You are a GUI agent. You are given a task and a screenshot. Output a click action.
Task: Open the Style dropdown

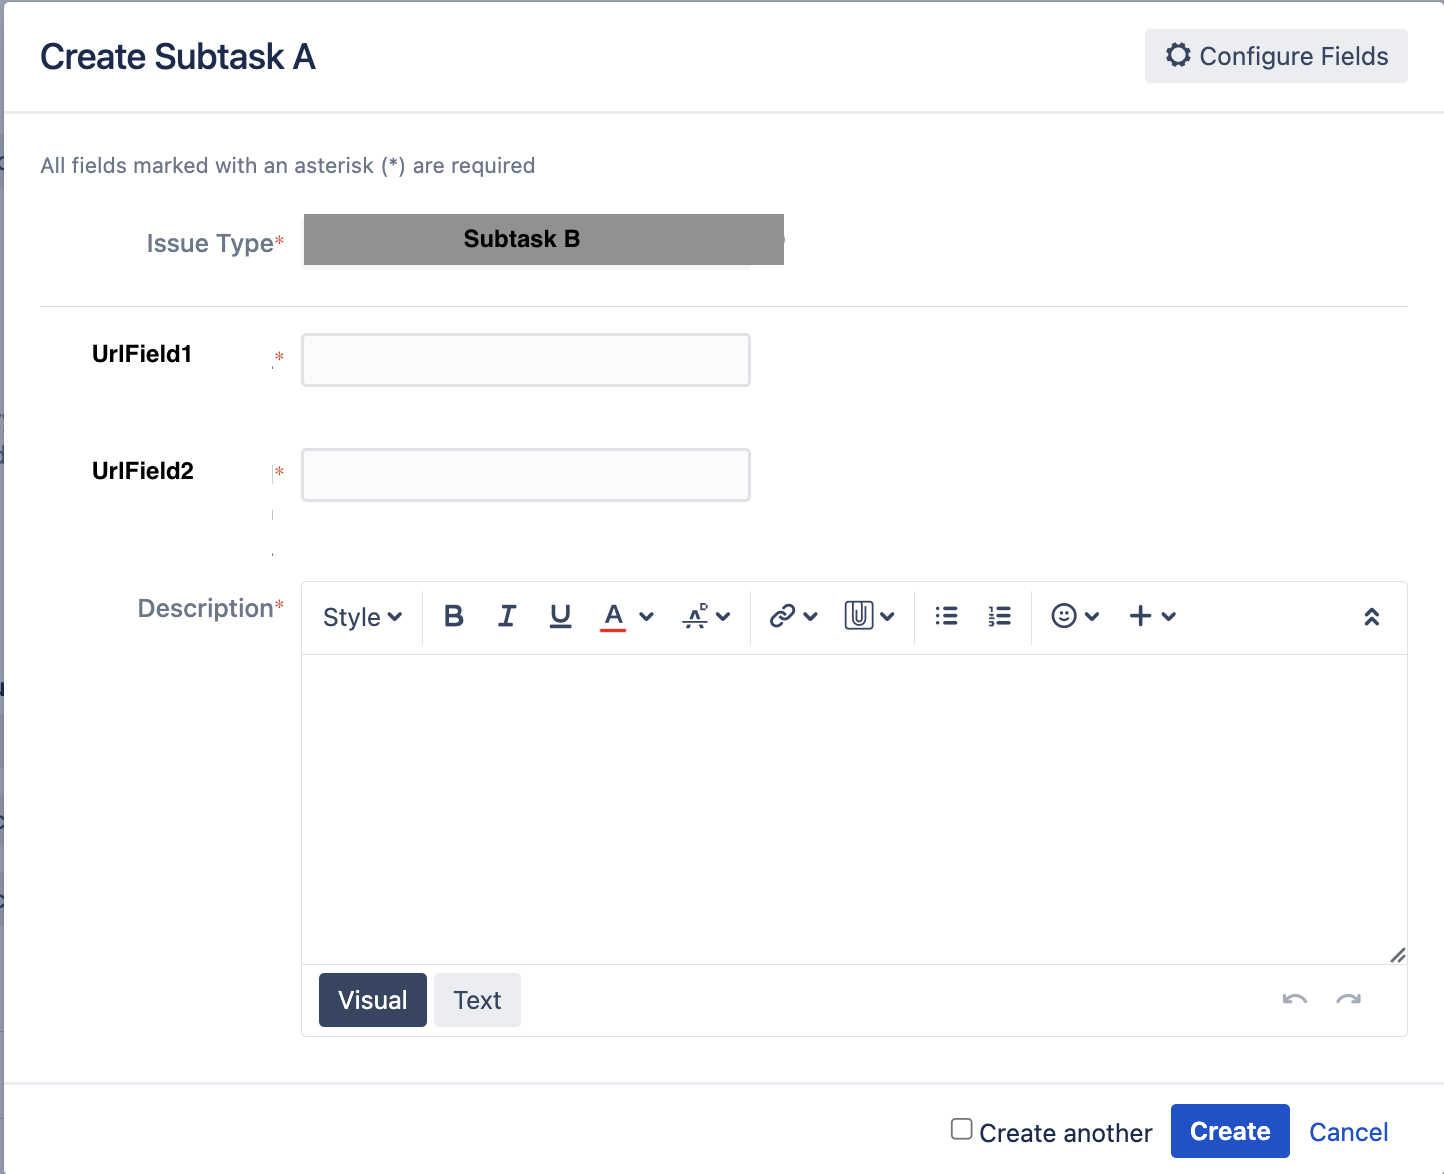tap(362, 617)
